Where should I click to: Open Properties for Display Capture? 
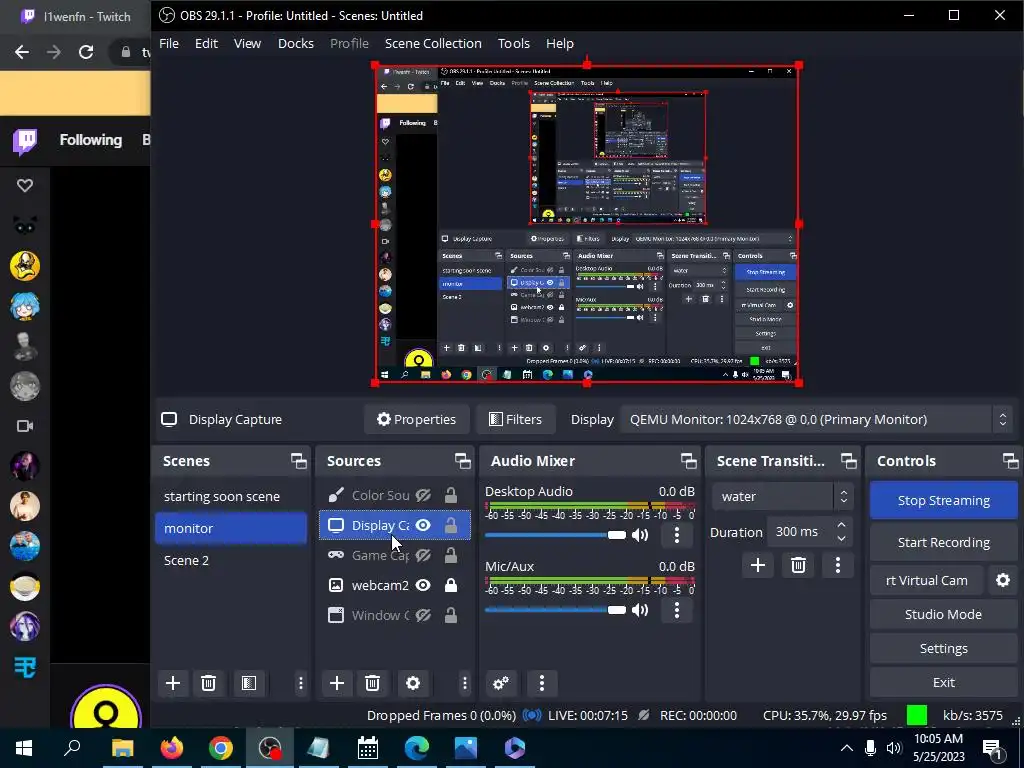416,419
